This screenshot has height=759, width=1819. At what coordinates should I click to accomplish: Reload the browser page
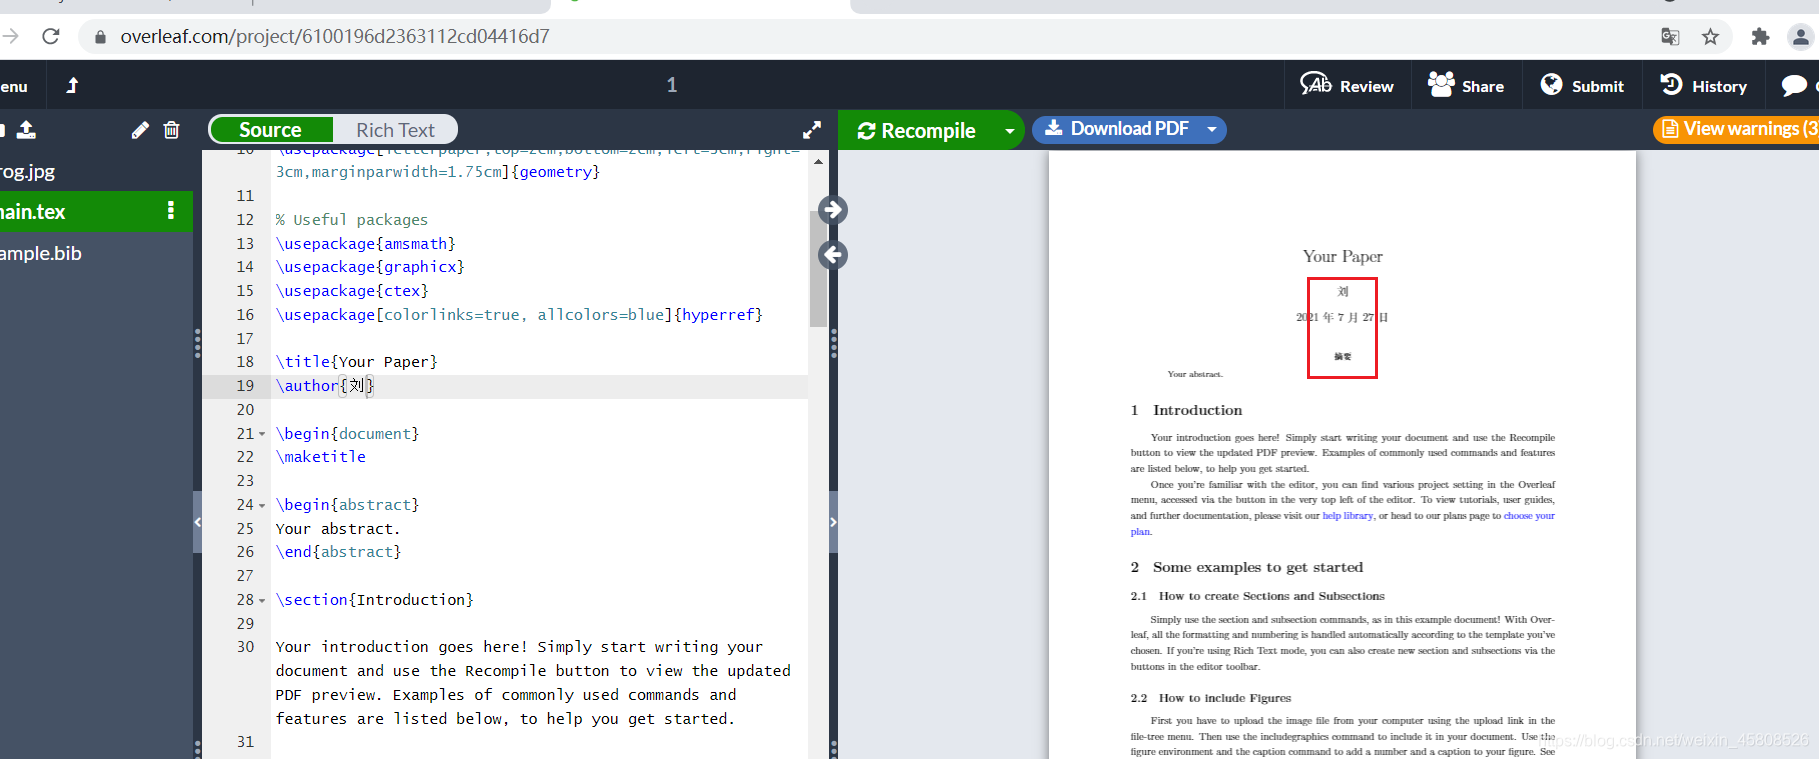pyautogui.click(x=51, y=37)
